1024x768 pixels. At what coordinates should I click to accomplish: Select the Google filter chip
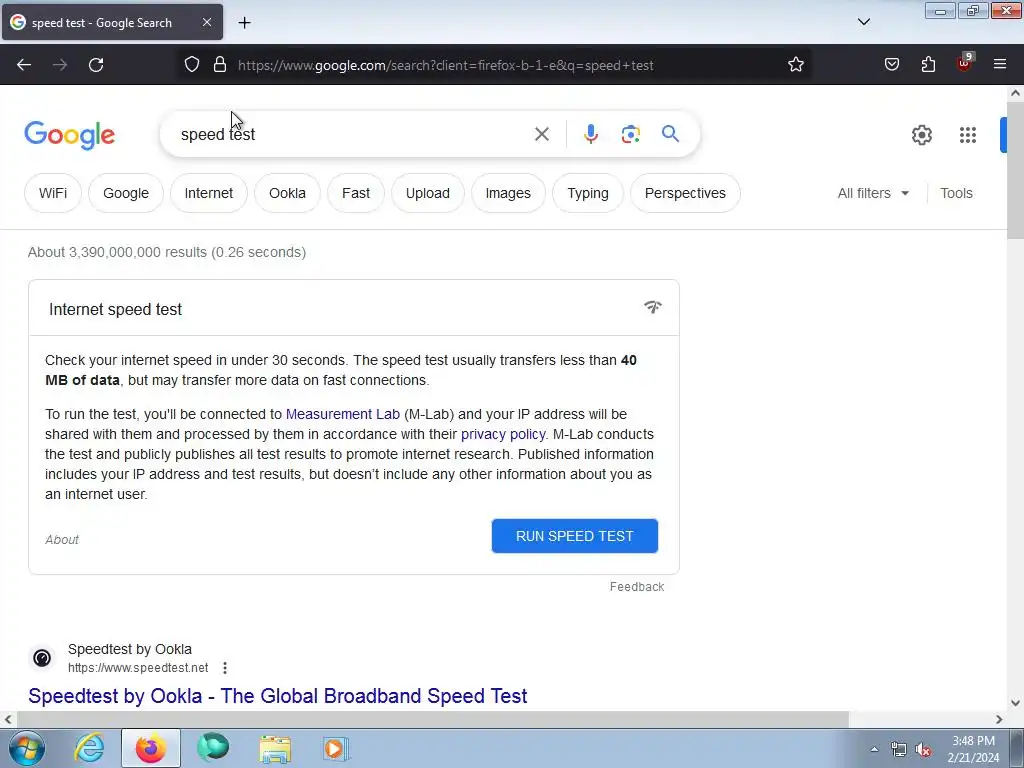[x=126, y=193]
